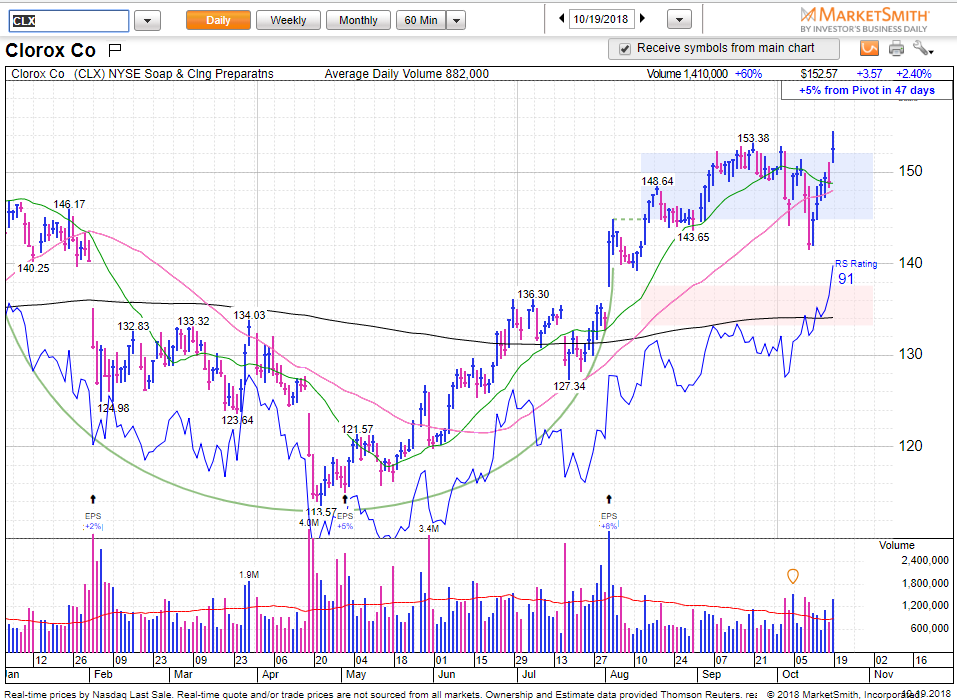Click the orange marker above October volume bars
Image resolution: width=957 pixels, height=700 pixels.
coord(793,576)
